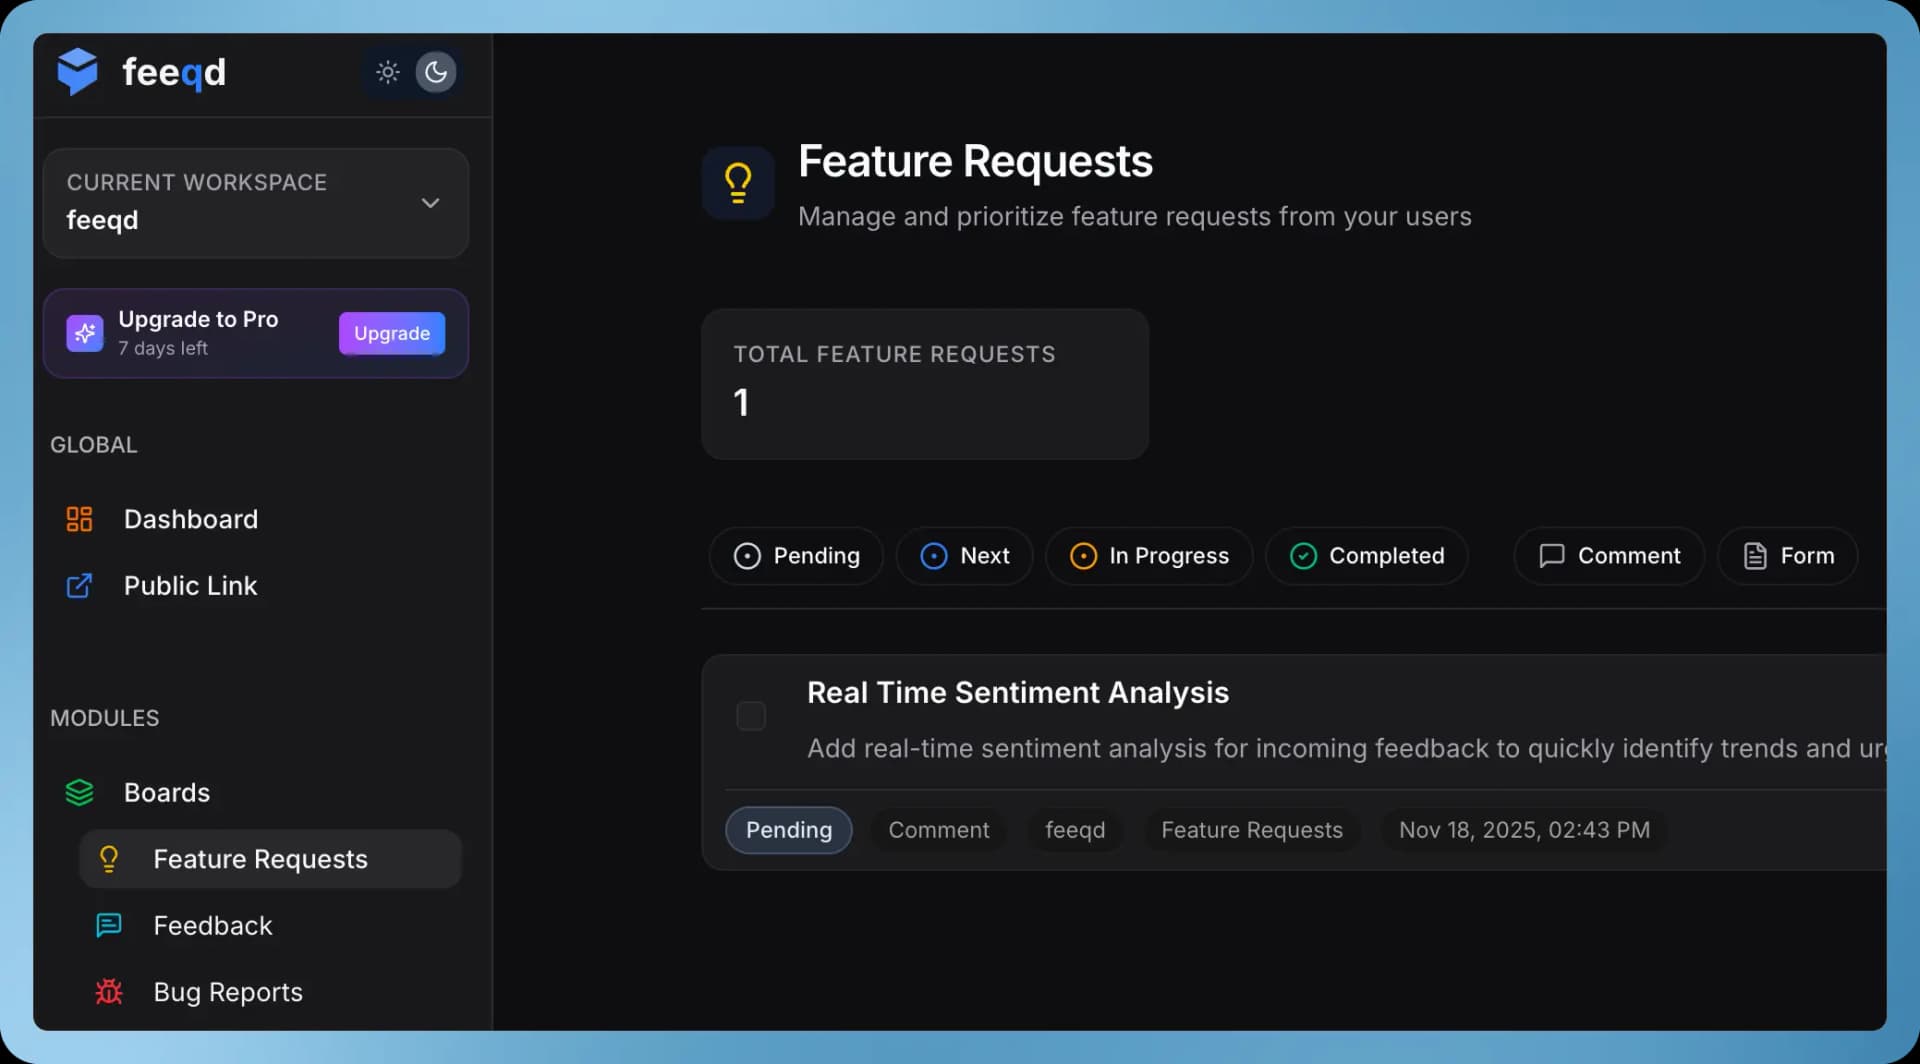Image resolution: width=1920 pixels, height=1064 pixels.
Task: Filter by Pending status
Action: pyautogui.click(x=796, y=556)
